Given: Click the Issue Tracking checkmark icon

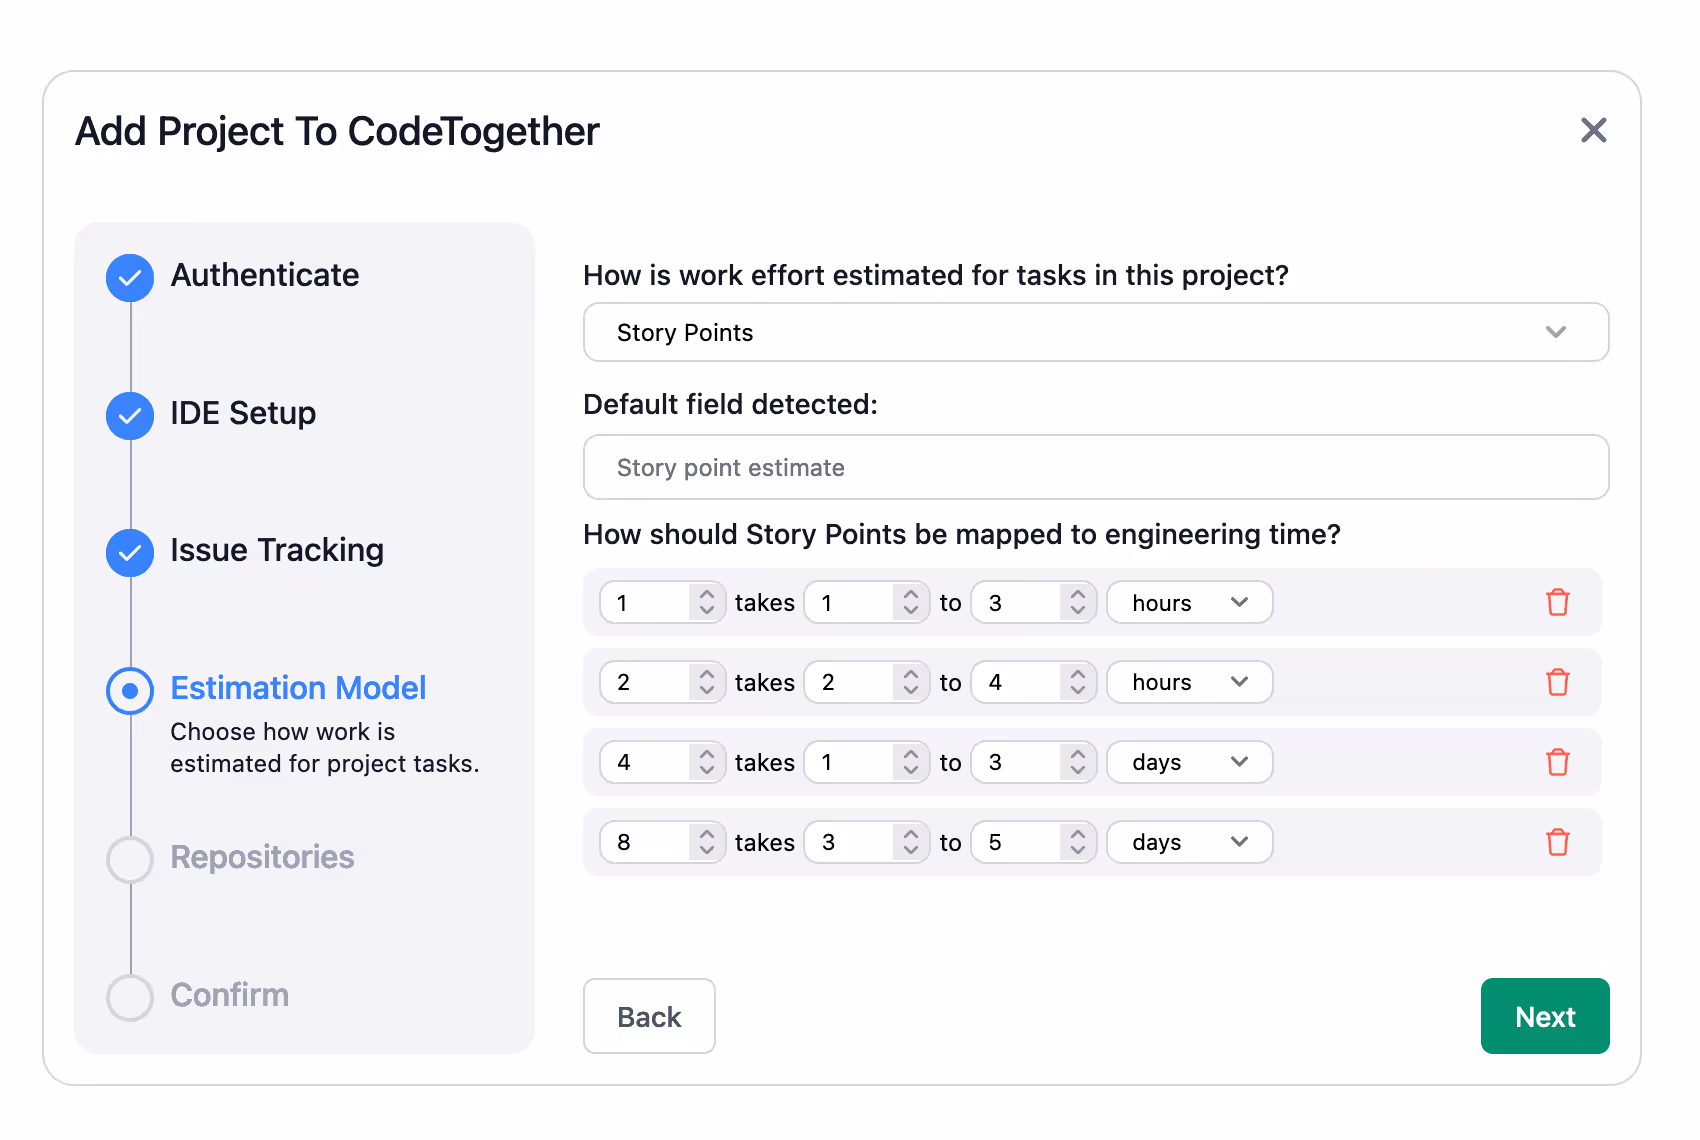Looking at the screenshot, I should pyautogui.click(x=130, y=553).
